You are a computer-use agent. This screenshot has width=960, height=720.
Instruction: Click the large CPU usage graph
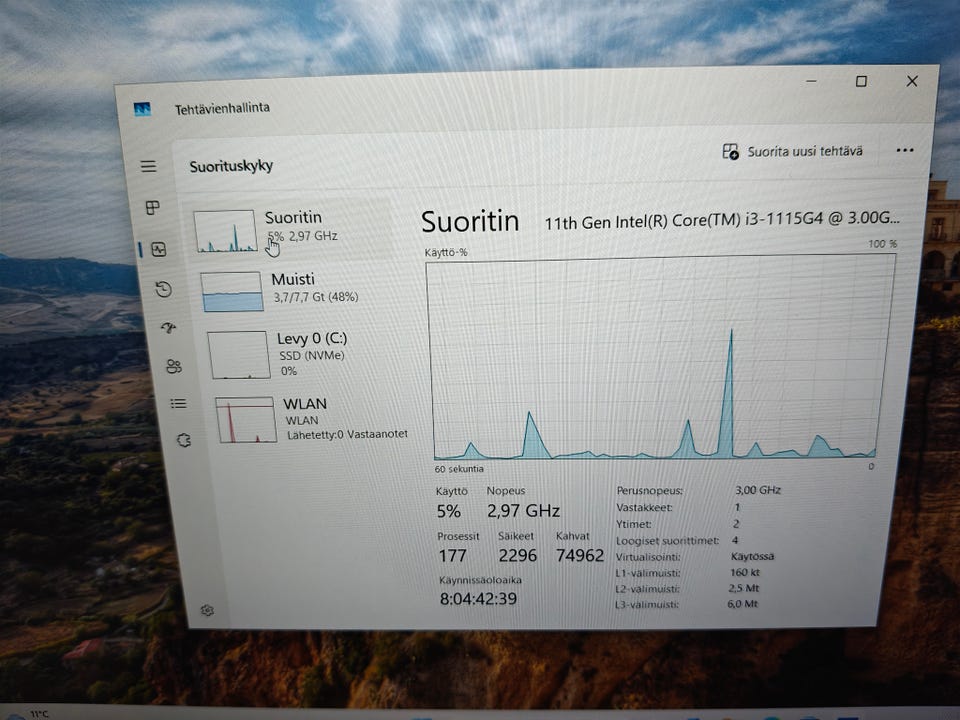click(660, 357)
